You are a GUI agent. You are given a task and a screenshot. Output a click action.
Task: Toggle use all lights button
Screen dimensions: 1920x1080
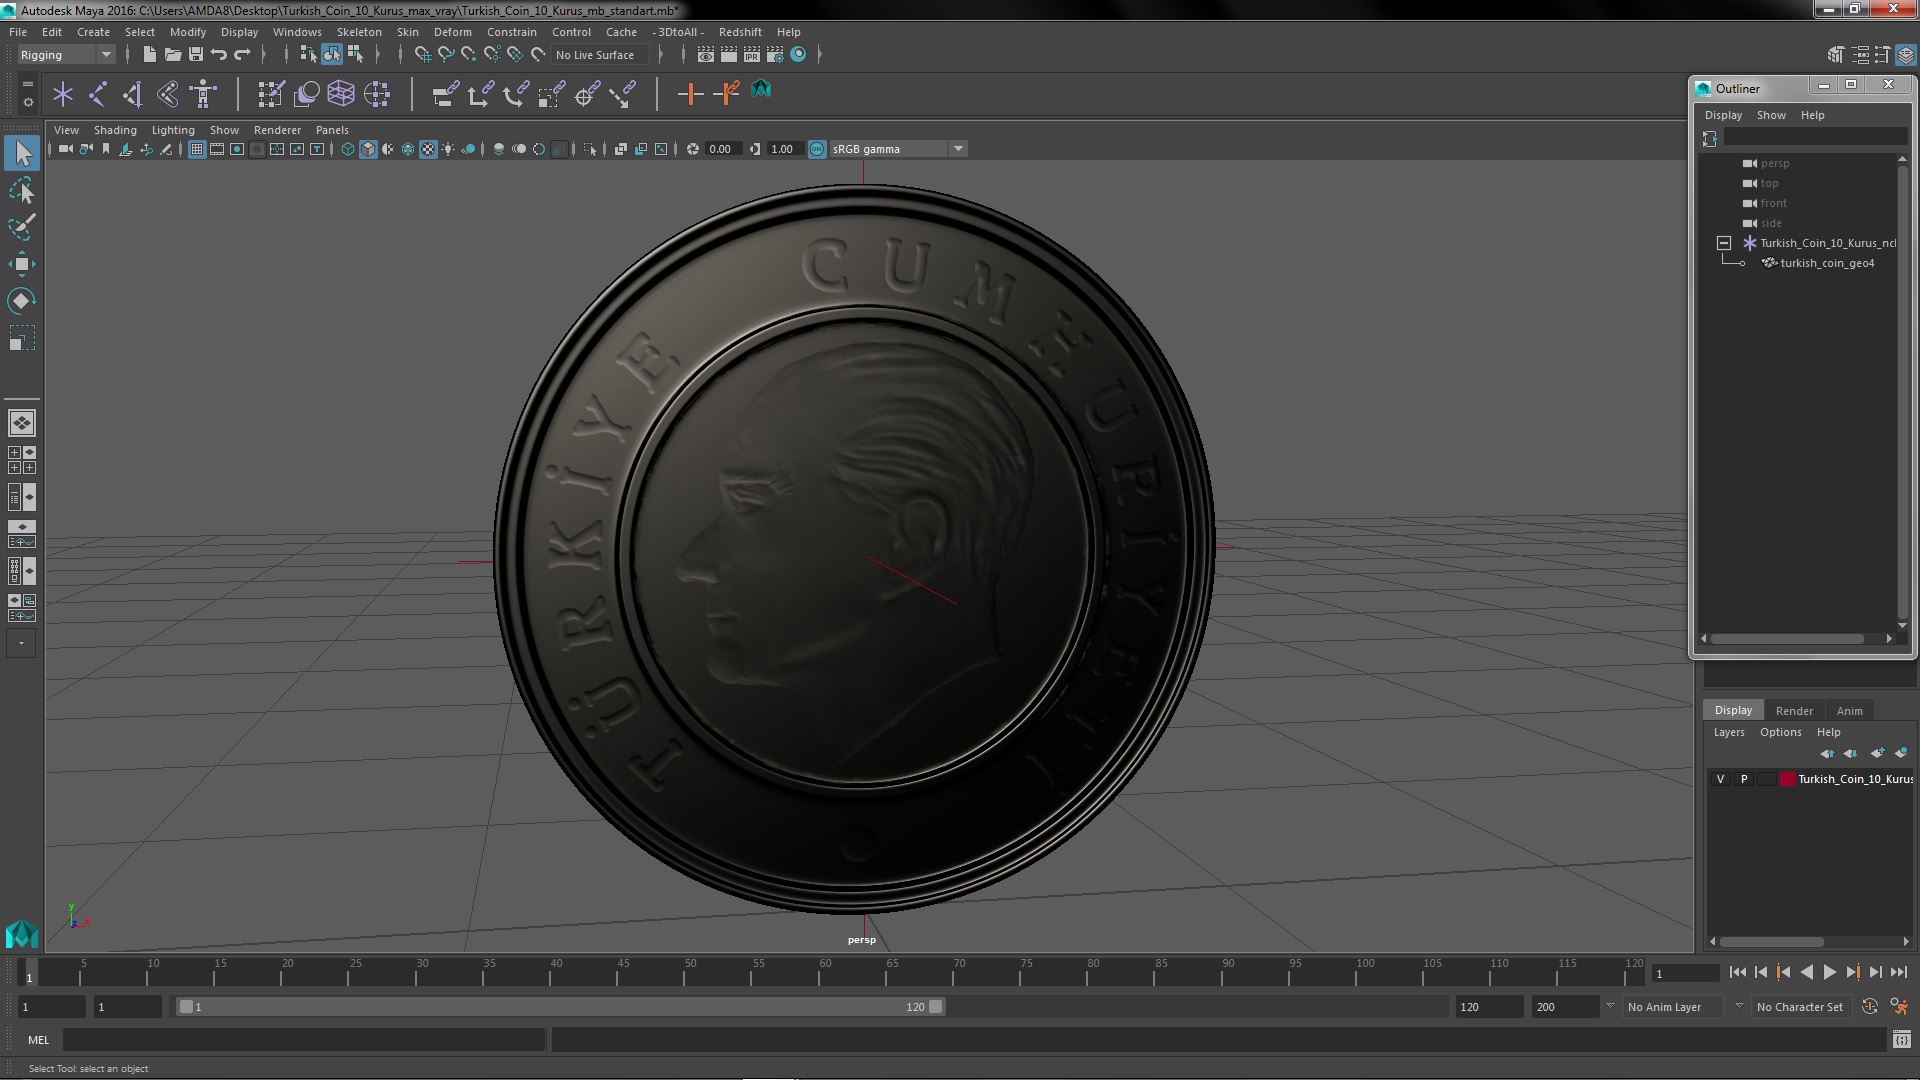point(448,149)
